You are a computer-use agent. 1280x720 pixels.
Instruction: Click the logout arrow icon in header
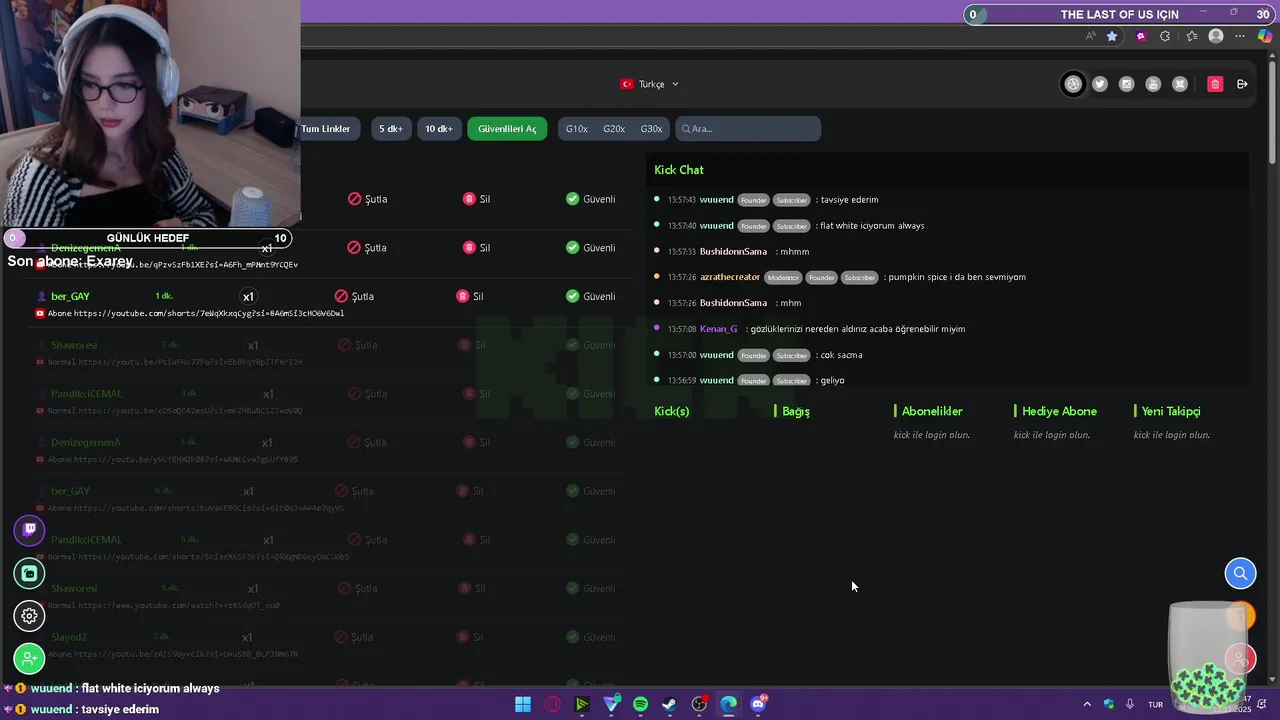1242,84
